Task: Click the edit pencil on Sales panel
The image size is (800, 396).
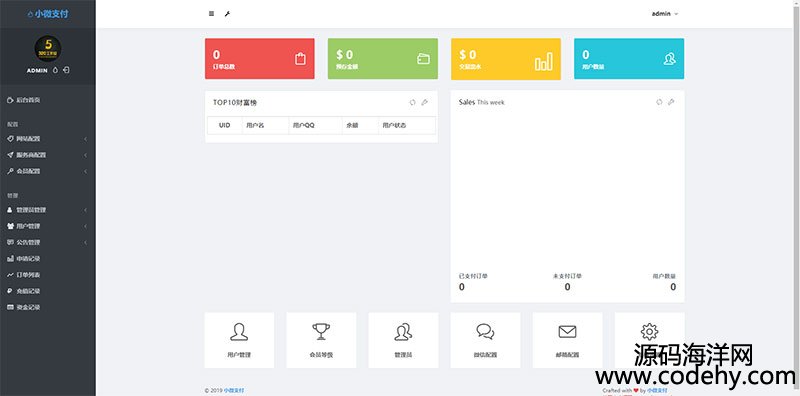Action: point(671,102)
